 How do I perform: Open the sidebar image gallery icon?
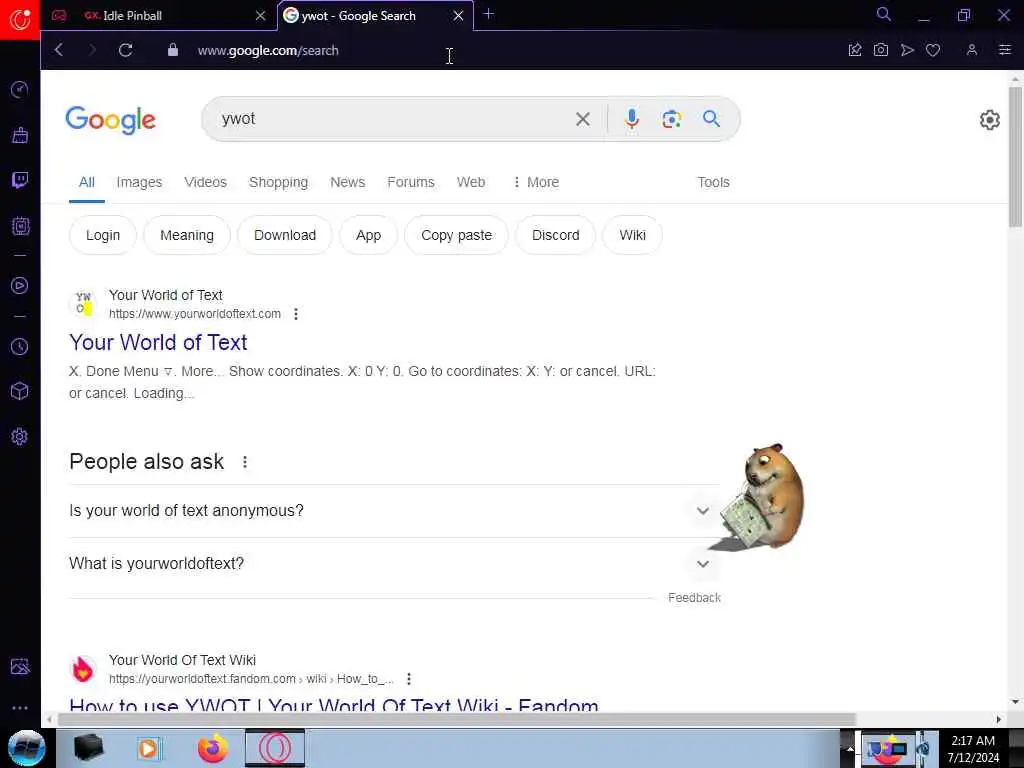tap(20, 666)
